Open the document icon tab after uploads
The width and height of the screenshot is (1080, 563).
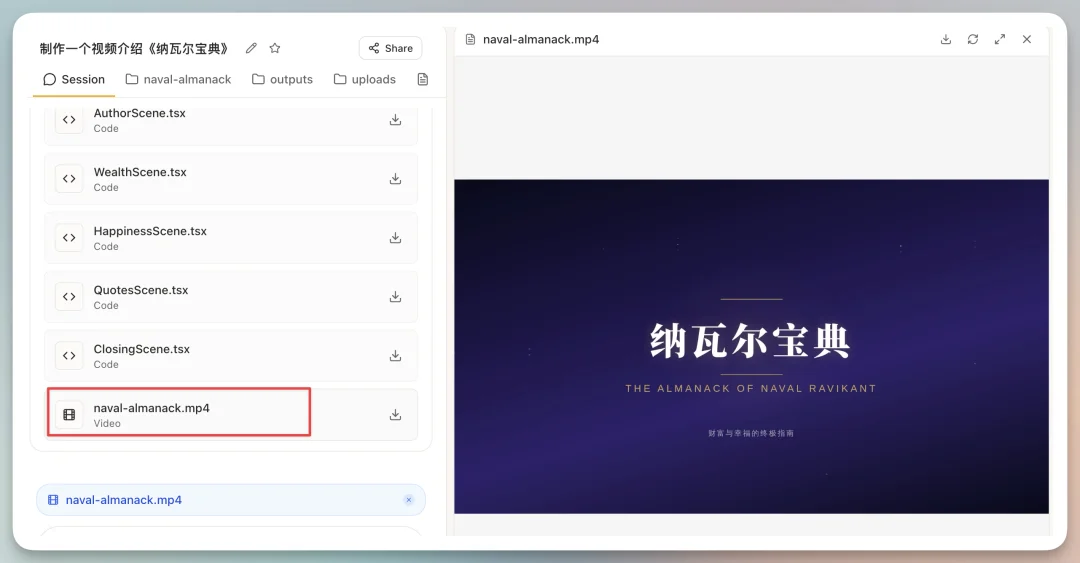pyautogui.click(x=423, y=79)
